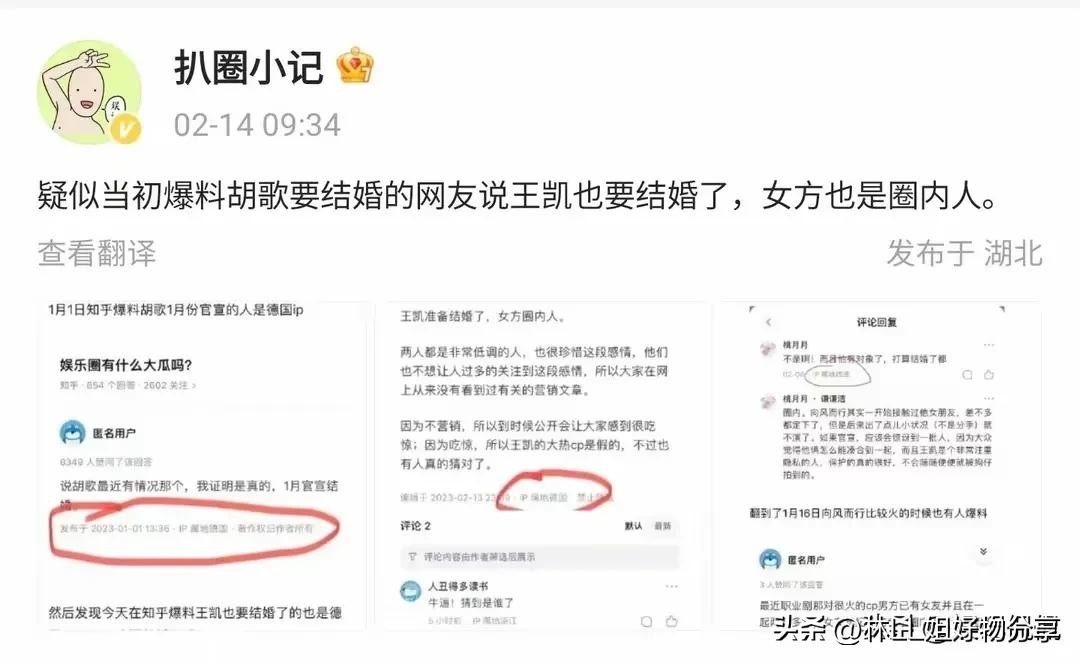Switch comment sorting to 最新
1080x662 pixels.
tap(663, 526)
